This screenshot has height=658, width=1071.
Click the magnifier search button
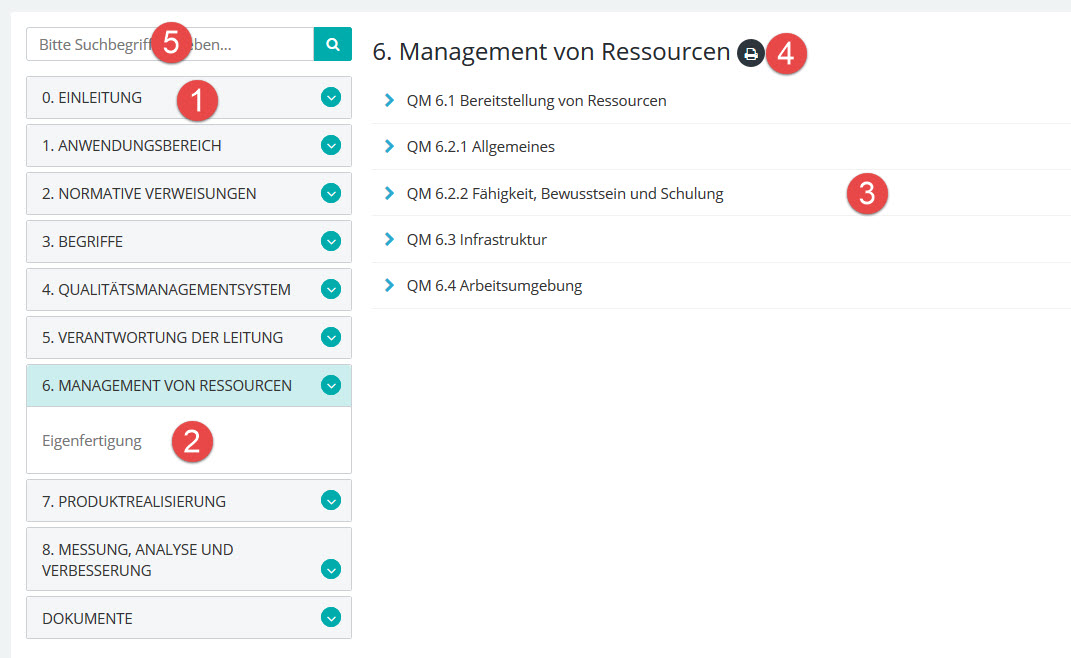[x=333, y=44]
